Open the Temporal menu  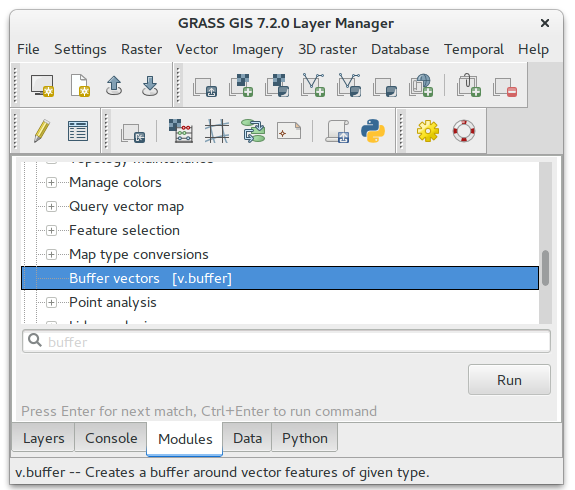[x=474, y=49]
